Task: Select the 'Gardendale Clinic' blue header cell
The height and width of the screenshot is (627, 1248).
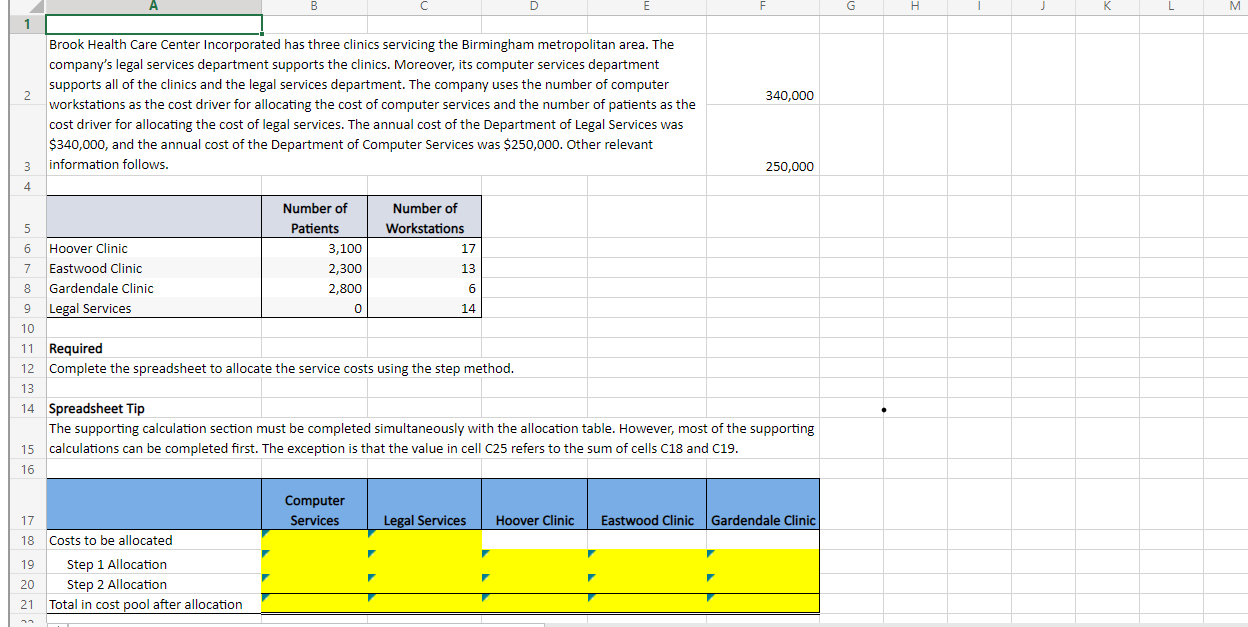Action: [x=763, y=504]
